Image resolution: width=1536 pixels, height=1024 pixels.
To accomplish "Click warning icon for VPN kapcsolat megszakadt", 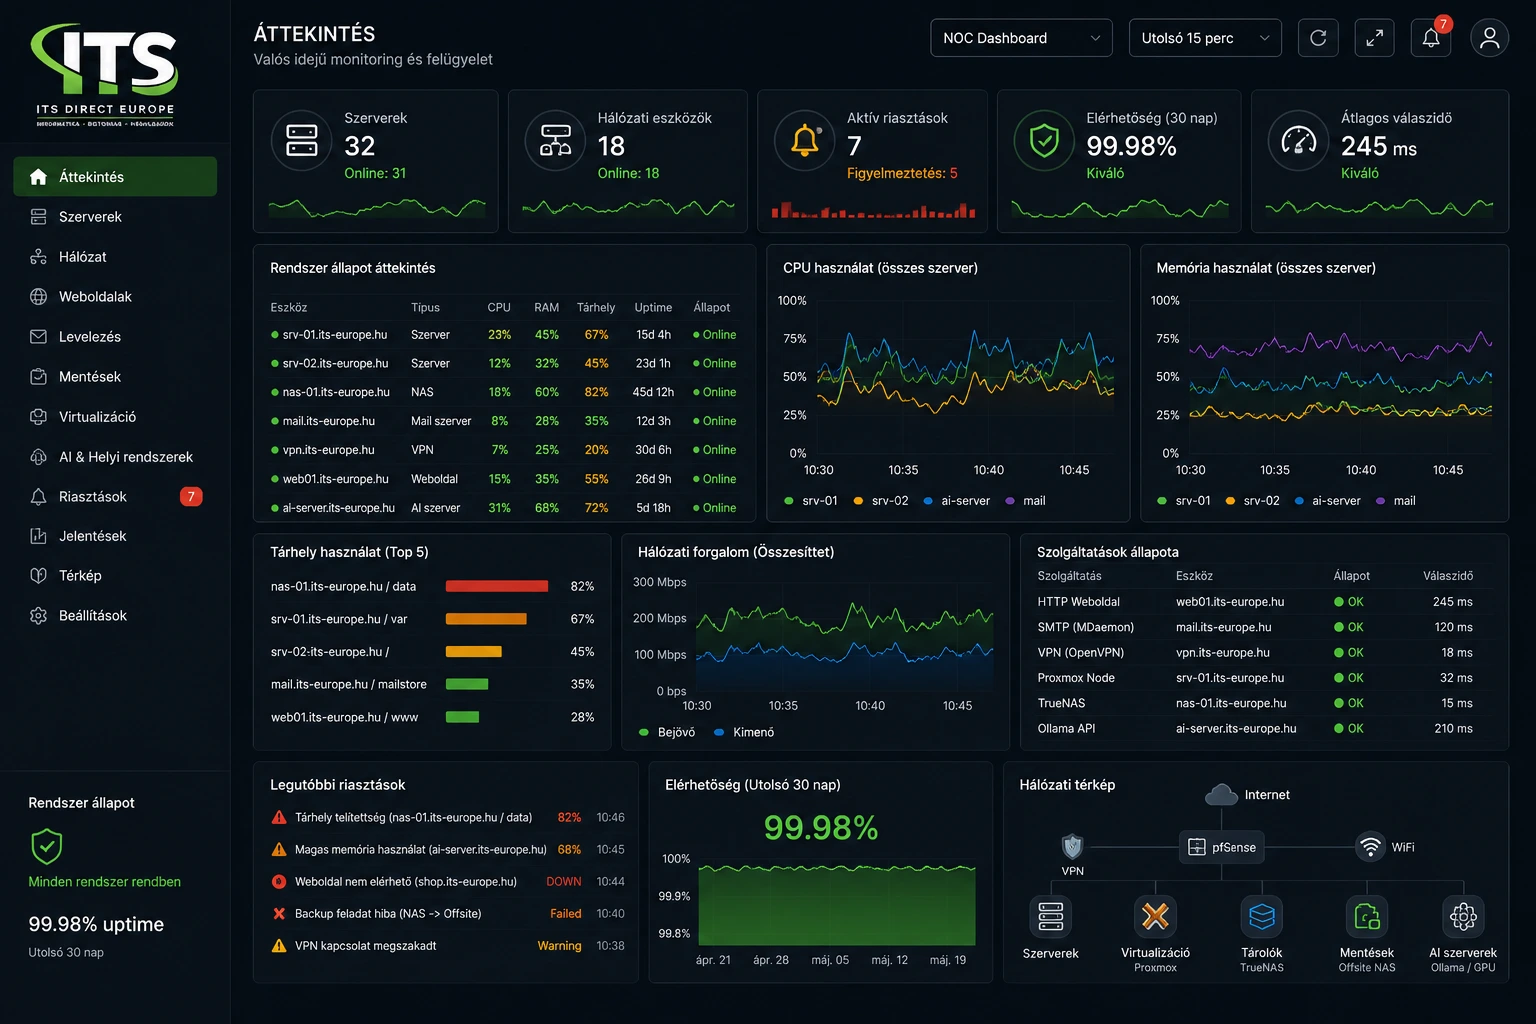I will (x=279, y=946).
